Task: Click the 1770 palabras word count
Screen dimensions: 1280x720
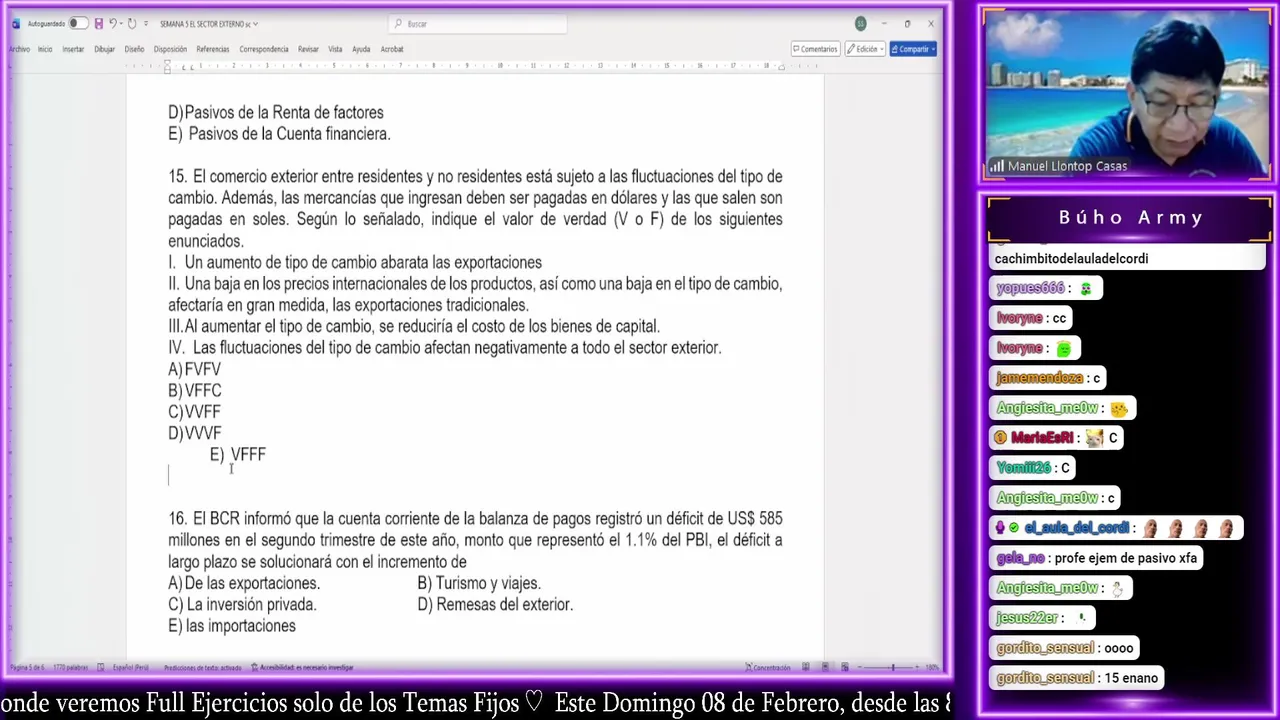Action: coord(71,667)
